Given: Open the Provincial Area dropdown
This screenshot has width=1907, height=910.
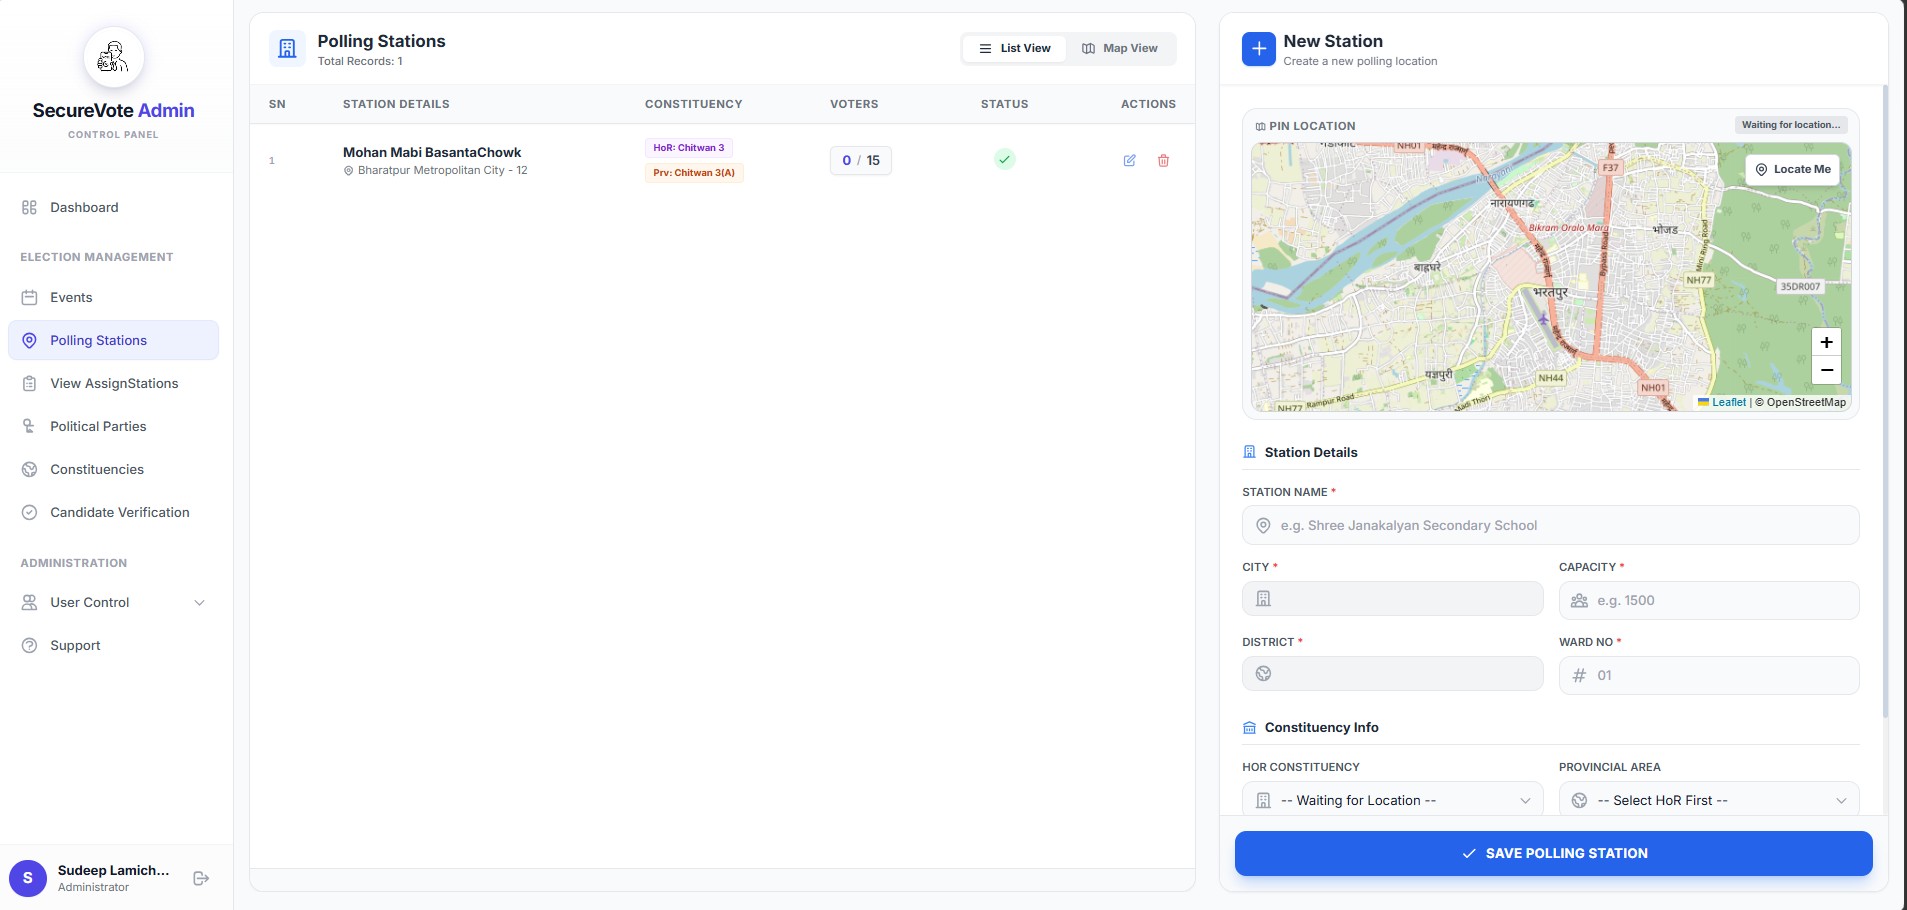Looking at the screenshot, I should pos(1708,800).
